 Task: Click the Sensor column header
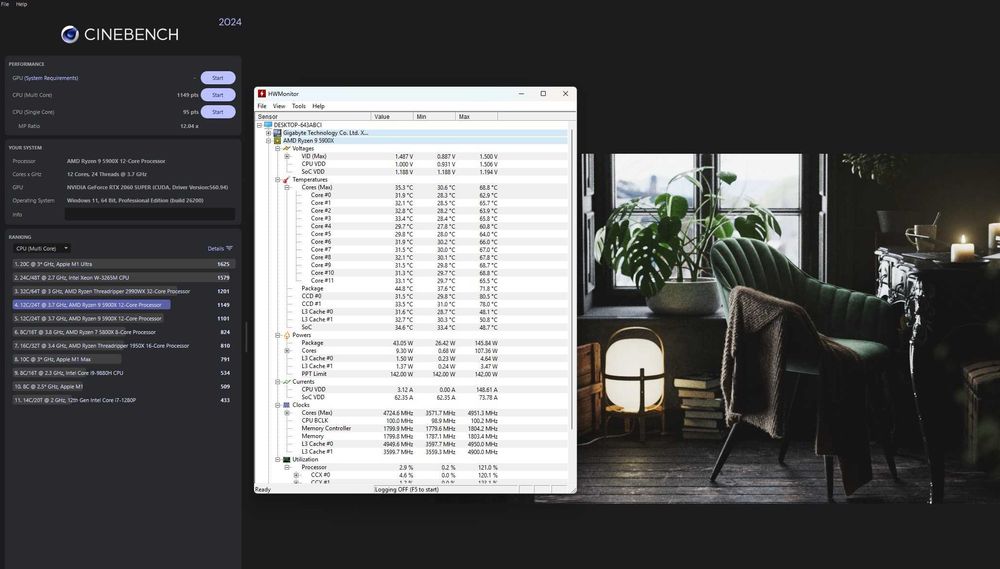(x=313, y=117)
